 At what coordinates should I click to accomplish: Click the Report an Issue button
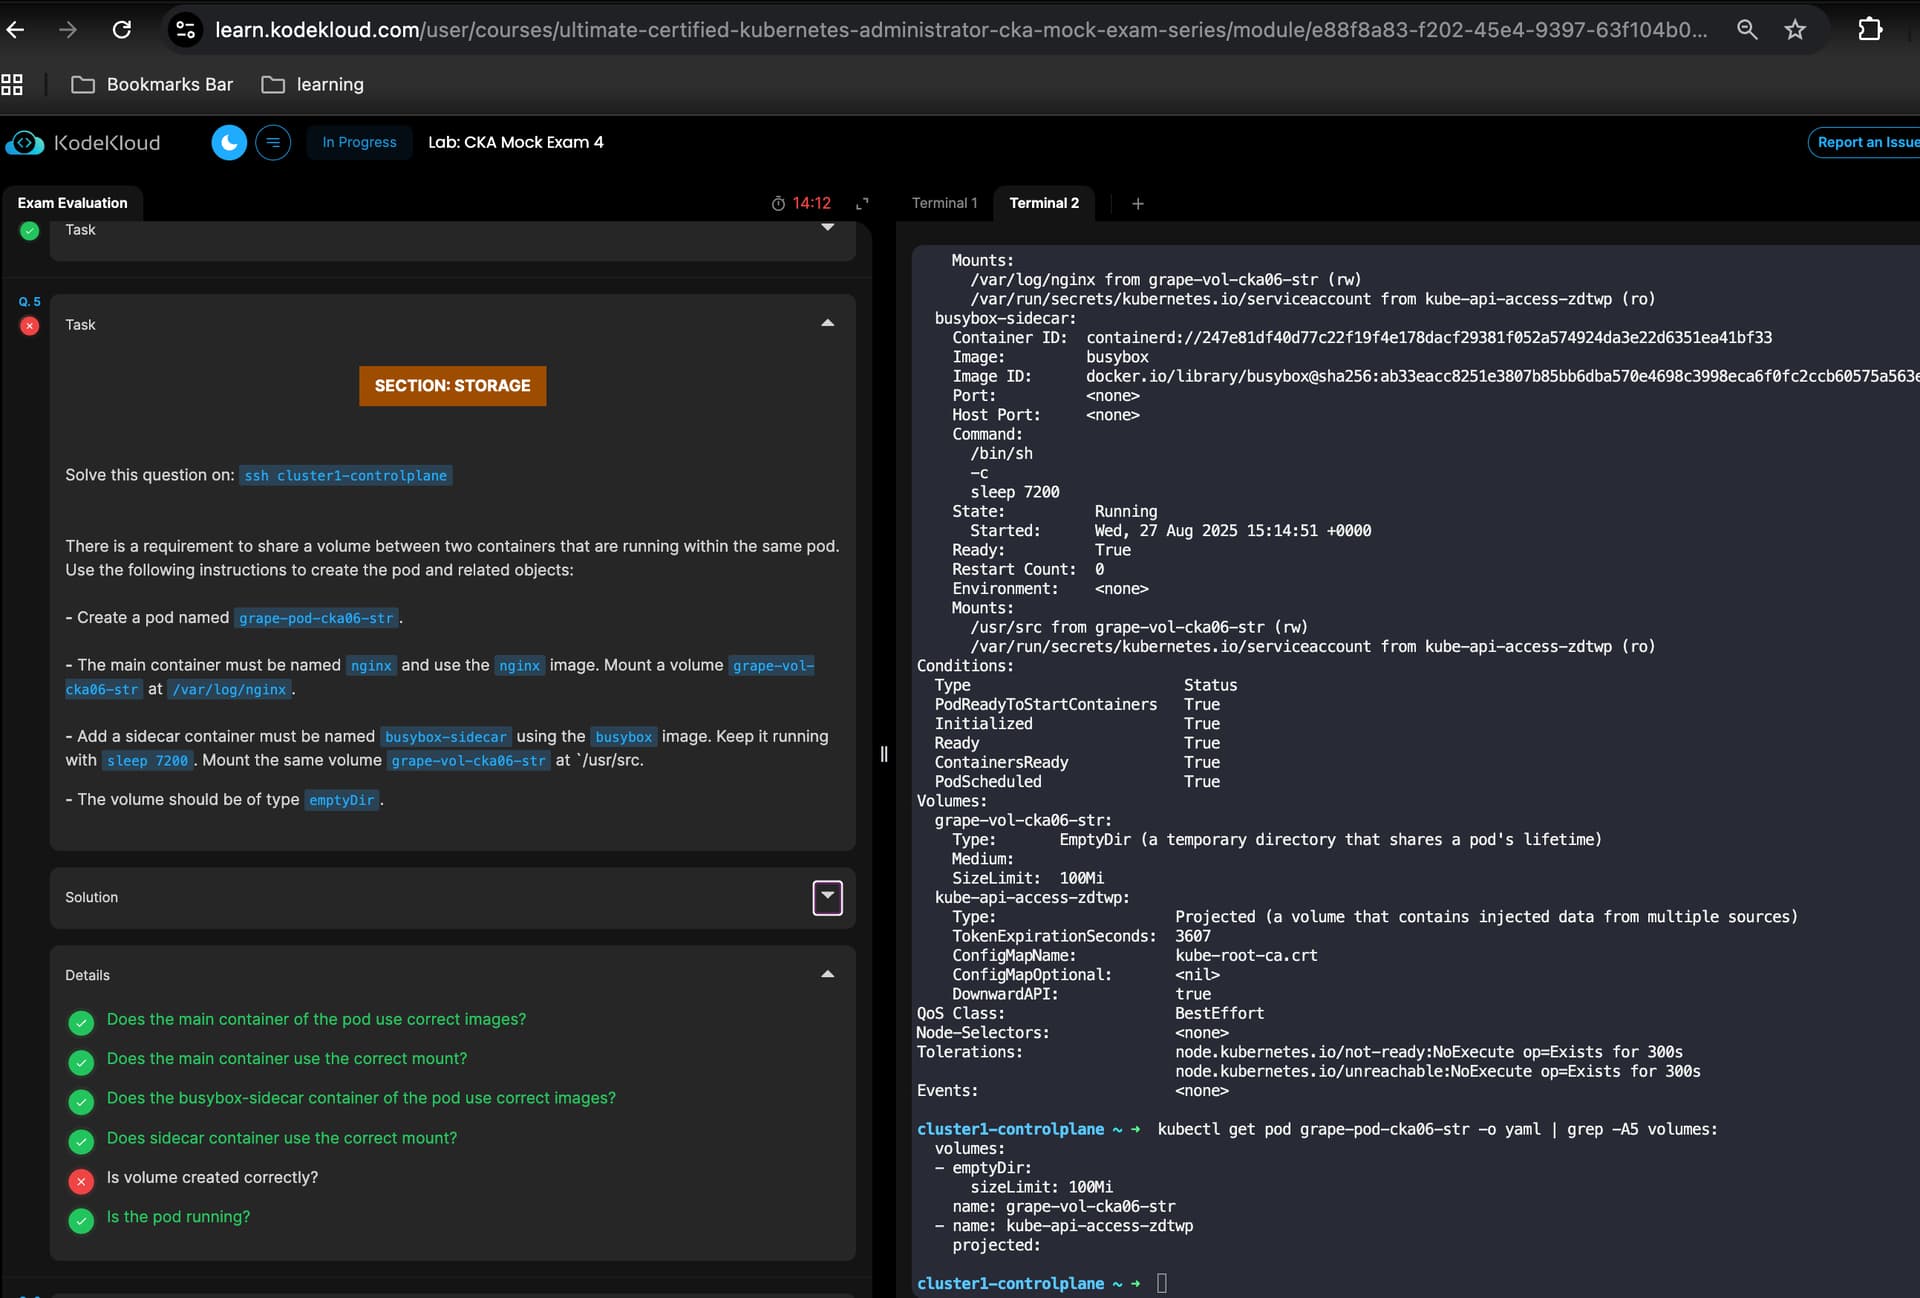1866,142
